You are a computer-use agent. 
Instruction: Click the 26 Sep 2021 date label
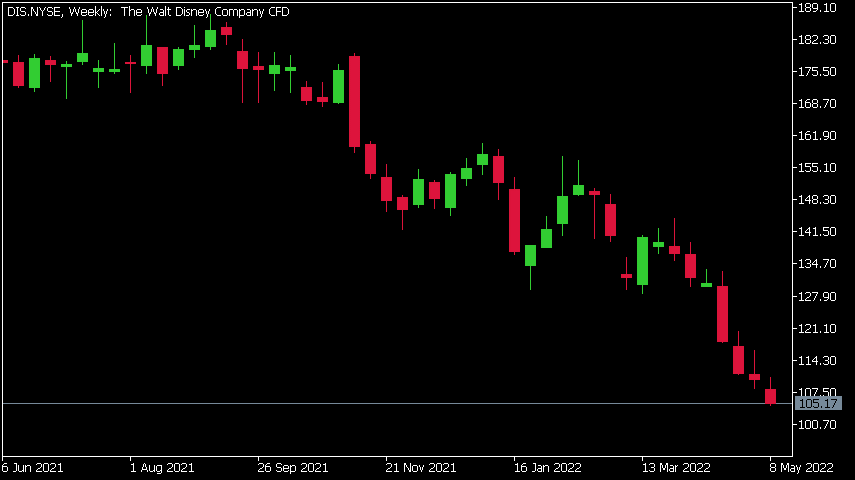click(x=293, y=468)
